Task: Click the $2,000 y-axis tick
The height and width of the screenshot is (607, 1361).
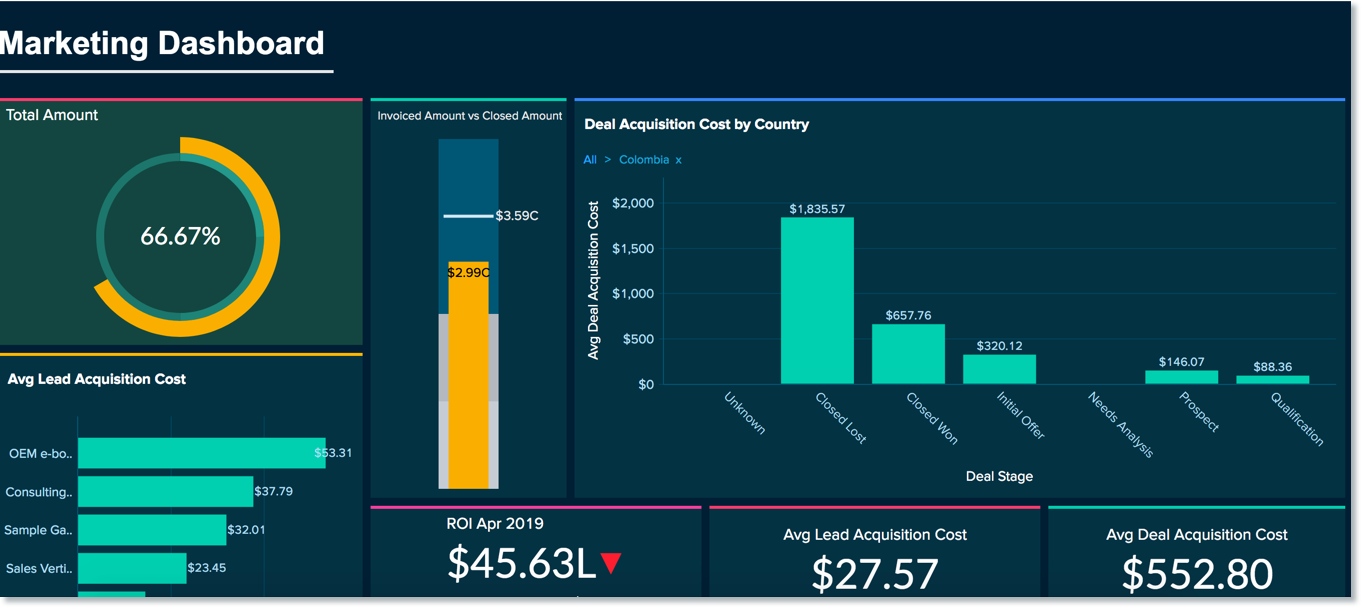Action: (x=632, y=203)
